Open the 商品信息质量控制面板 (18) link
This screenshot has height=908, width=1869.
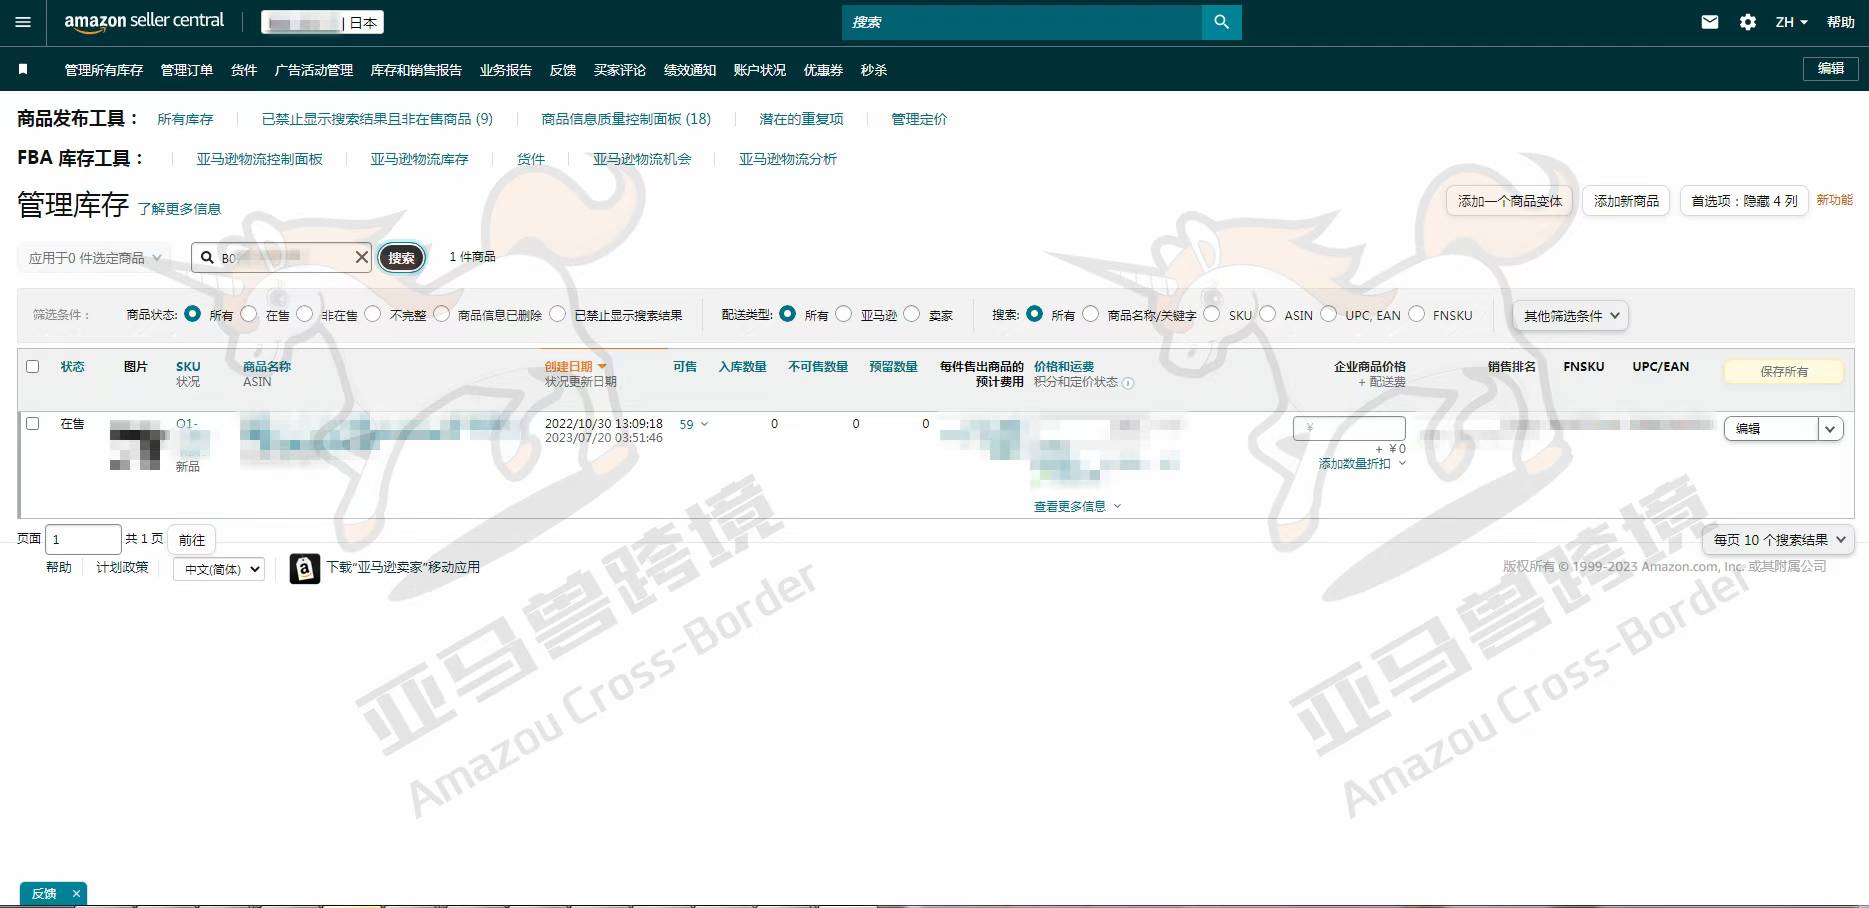626,119
